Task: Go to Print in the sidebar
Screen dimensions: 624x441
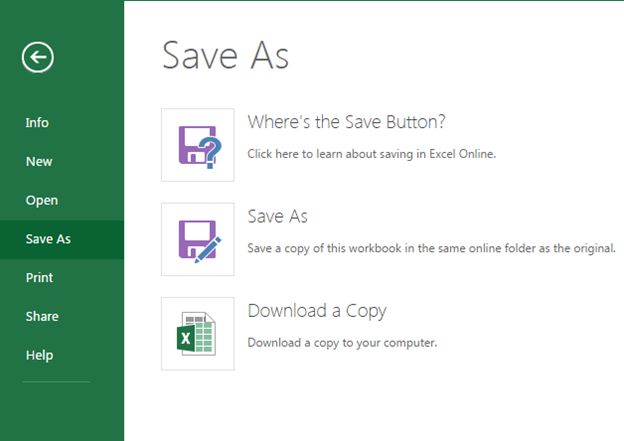Action: [39, 277]
